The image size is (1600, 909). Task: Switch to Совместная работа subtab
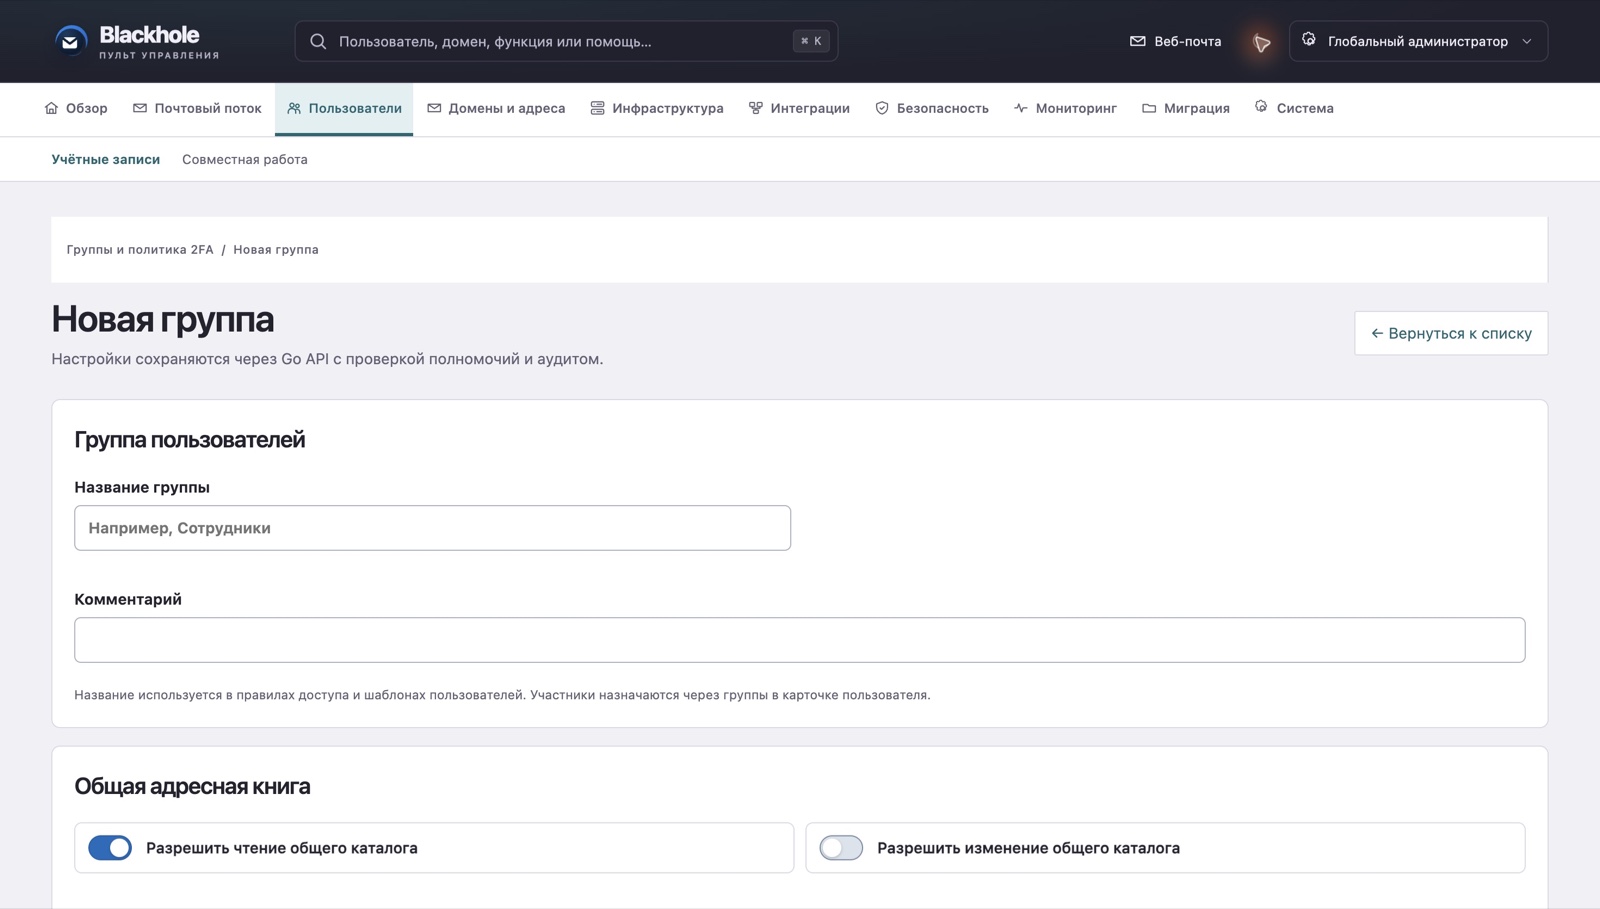click(245, 160)
